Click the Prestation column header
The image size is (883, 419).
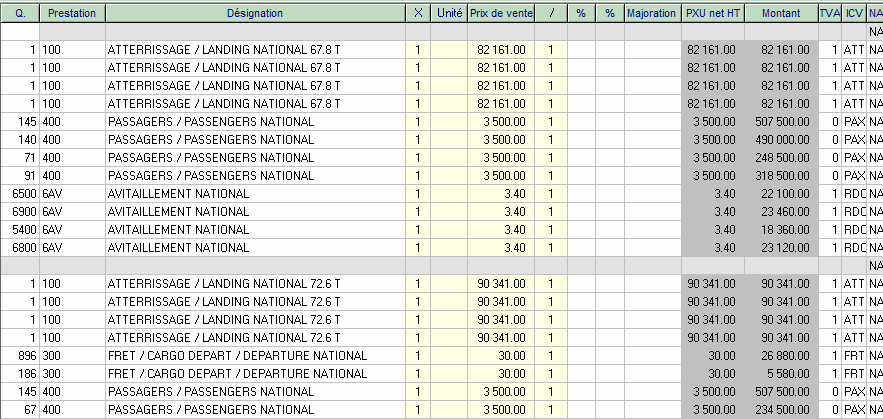tap(71, 13)
